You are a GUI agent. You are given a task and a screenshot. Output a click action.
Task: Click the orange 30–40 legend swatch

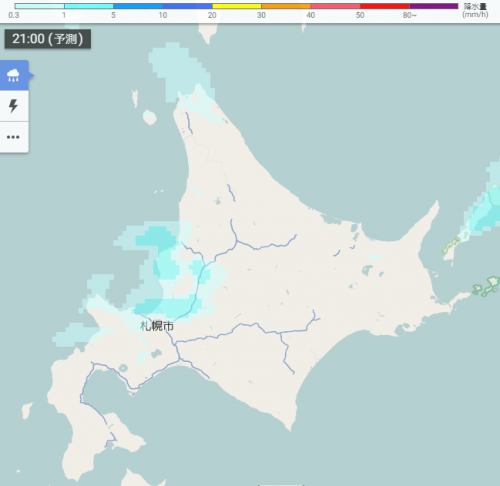pyautogui.click(x=286, y=6)
